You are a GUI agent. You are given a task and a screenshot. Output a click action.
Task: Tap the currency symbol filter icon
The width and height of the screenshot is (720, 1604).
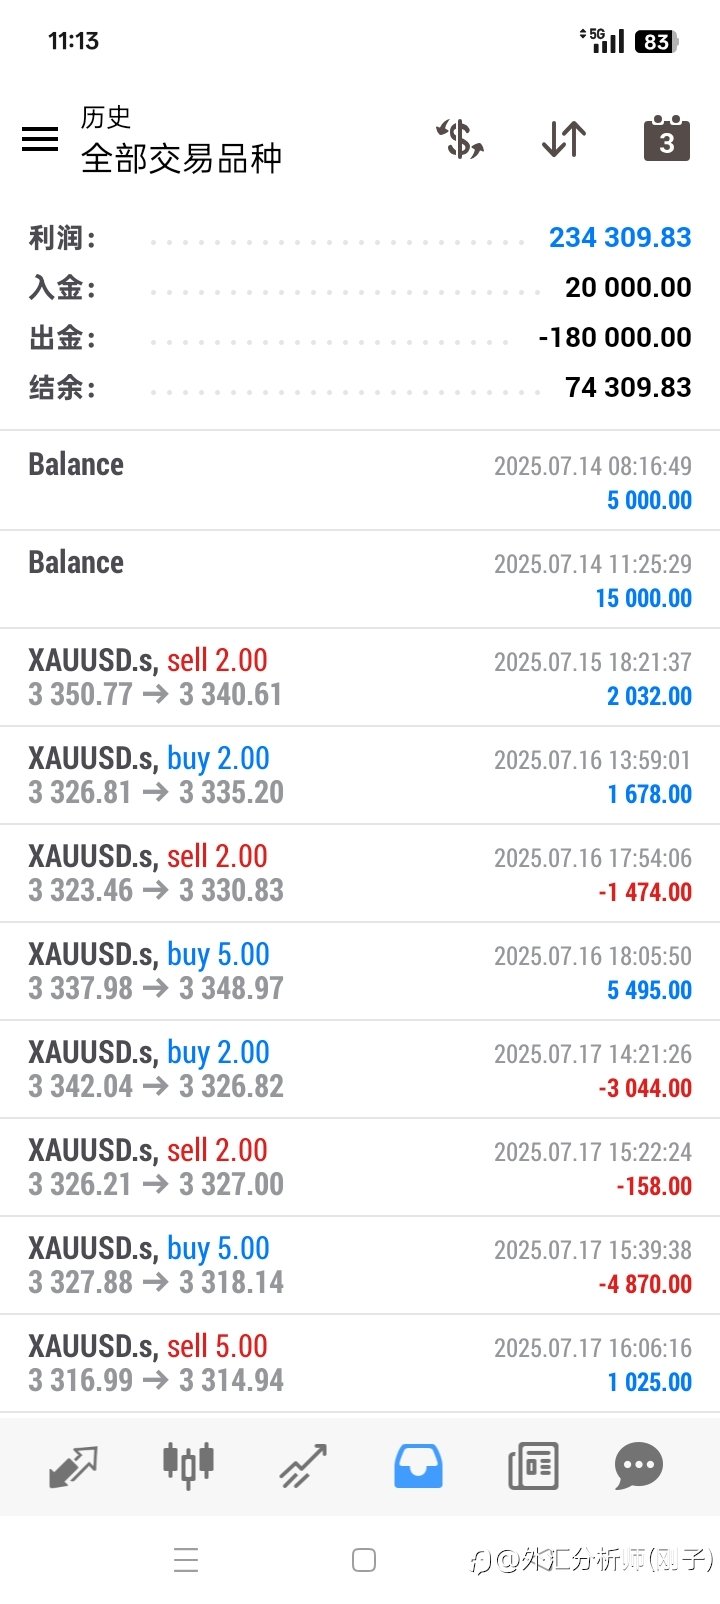[x=460, y=139]
